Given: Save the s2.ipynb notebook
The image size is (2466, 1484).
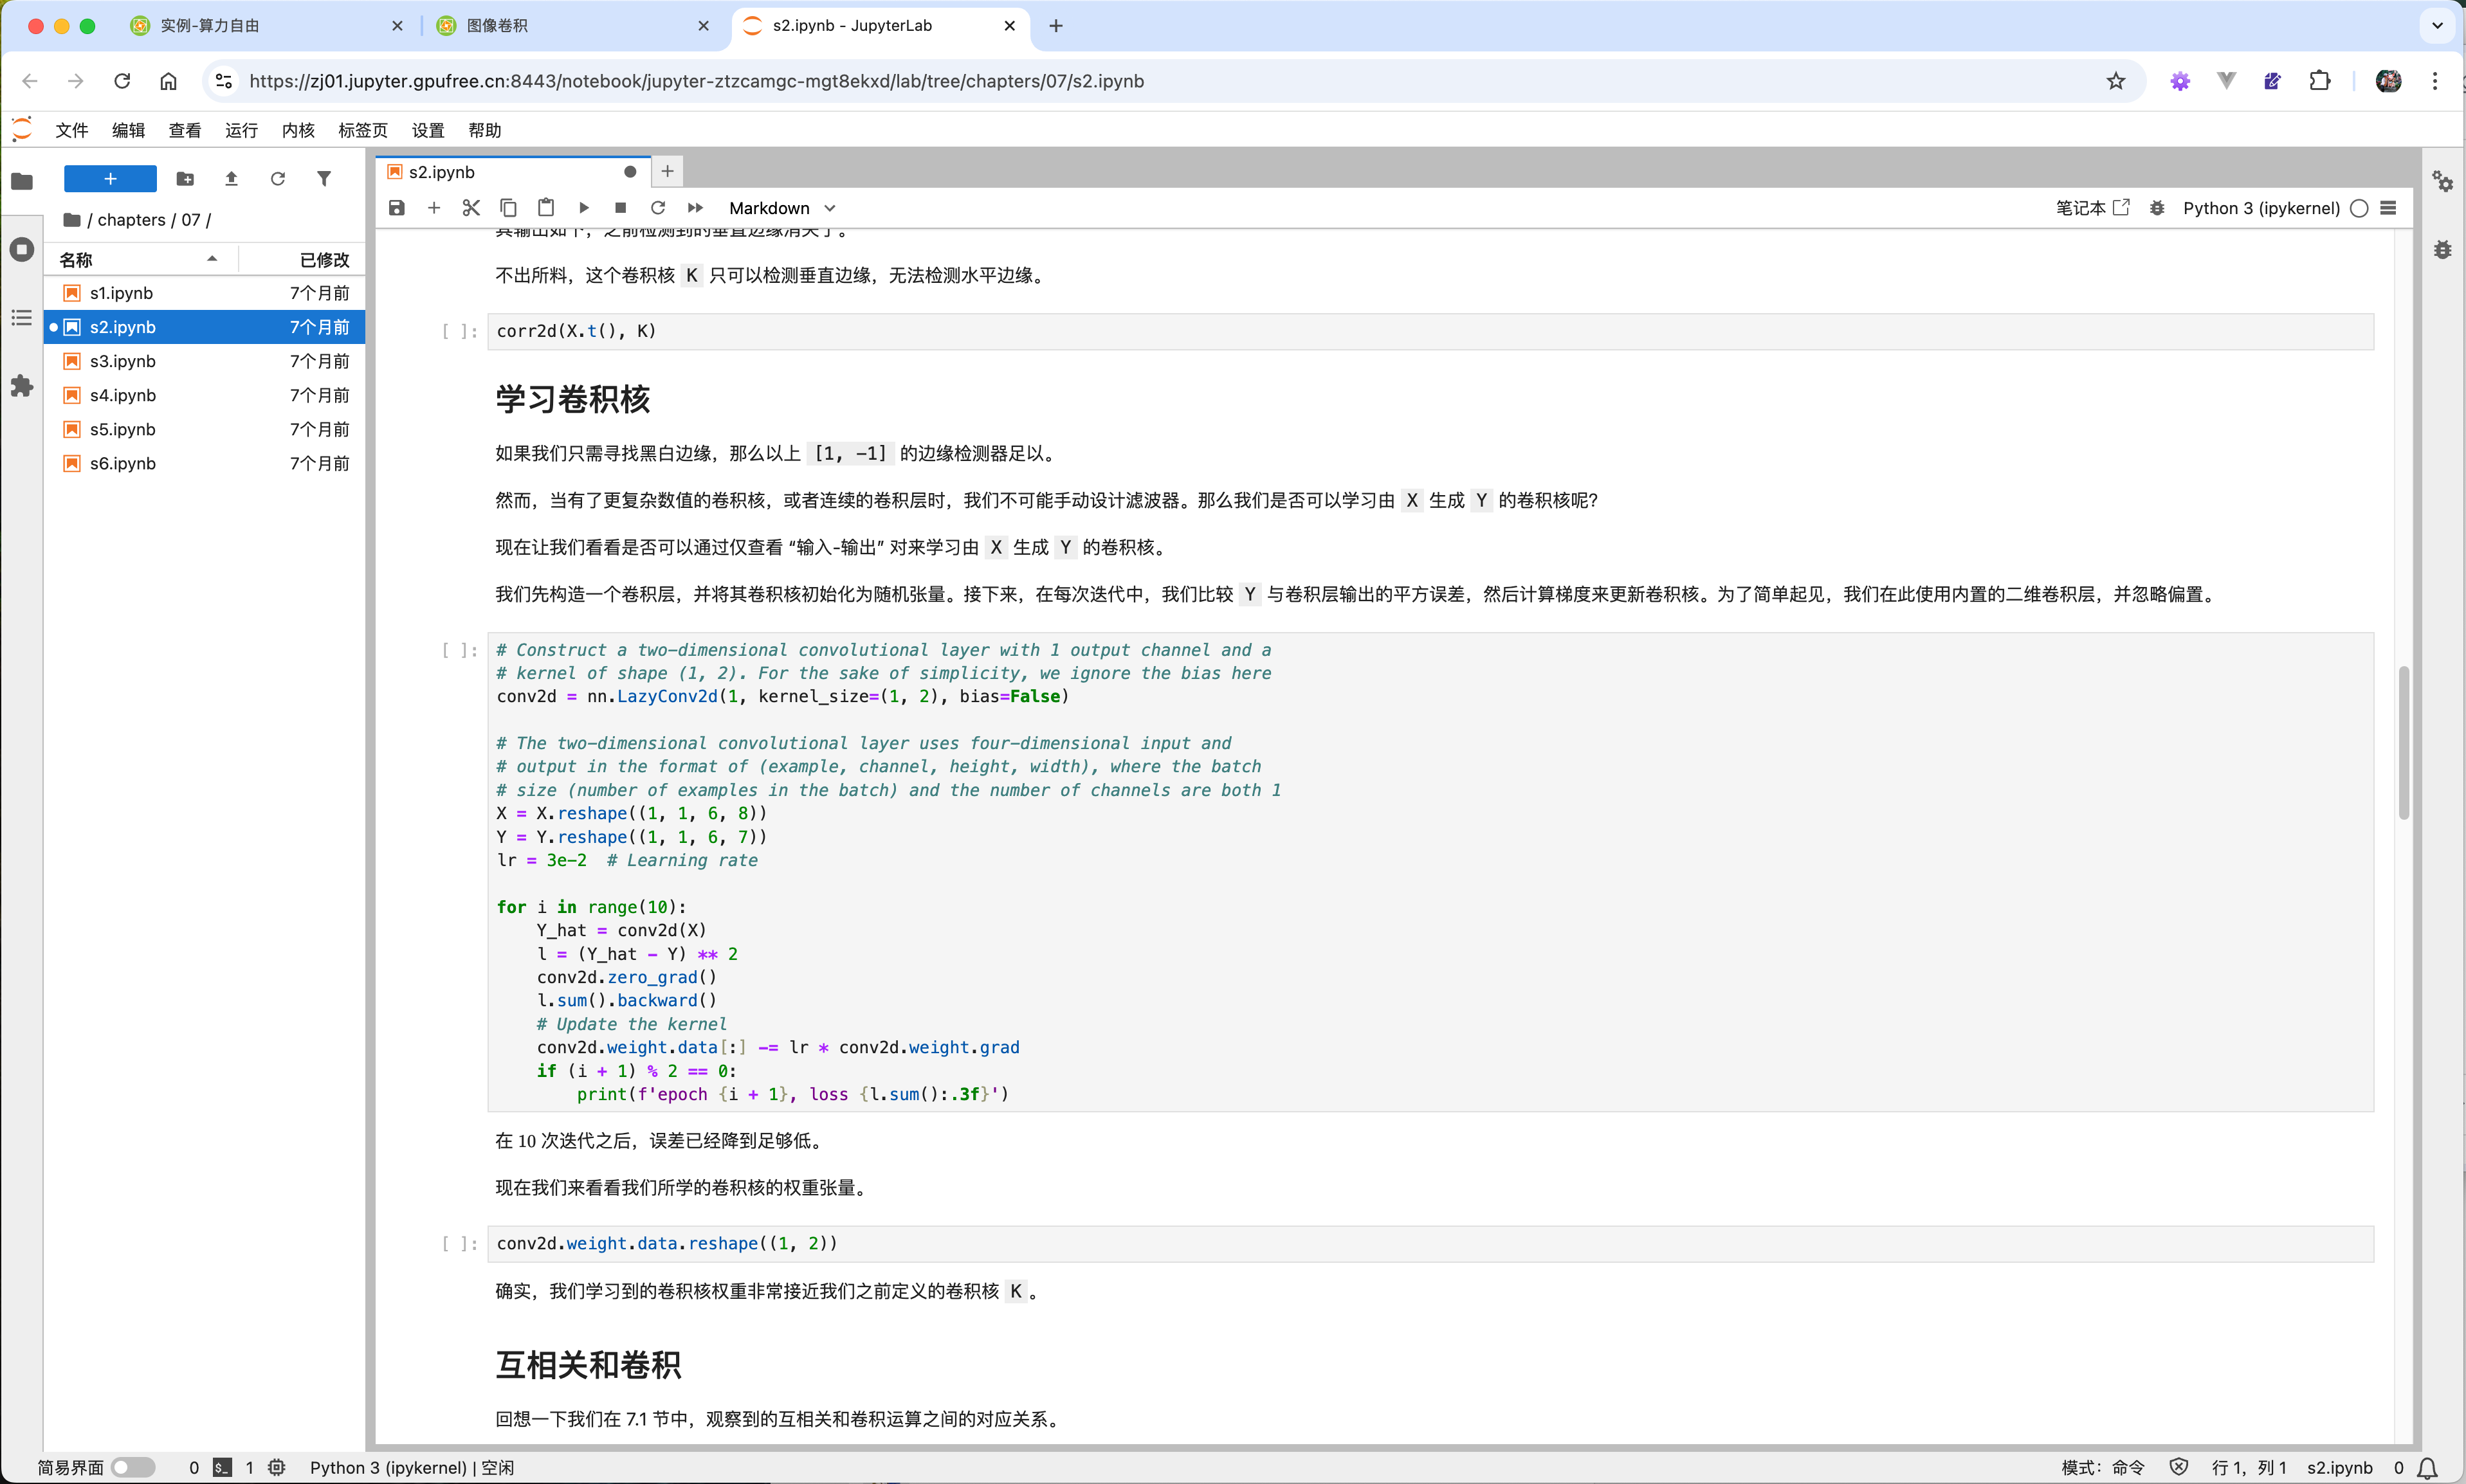Looking at the screenshot, I should pos(397,208).
